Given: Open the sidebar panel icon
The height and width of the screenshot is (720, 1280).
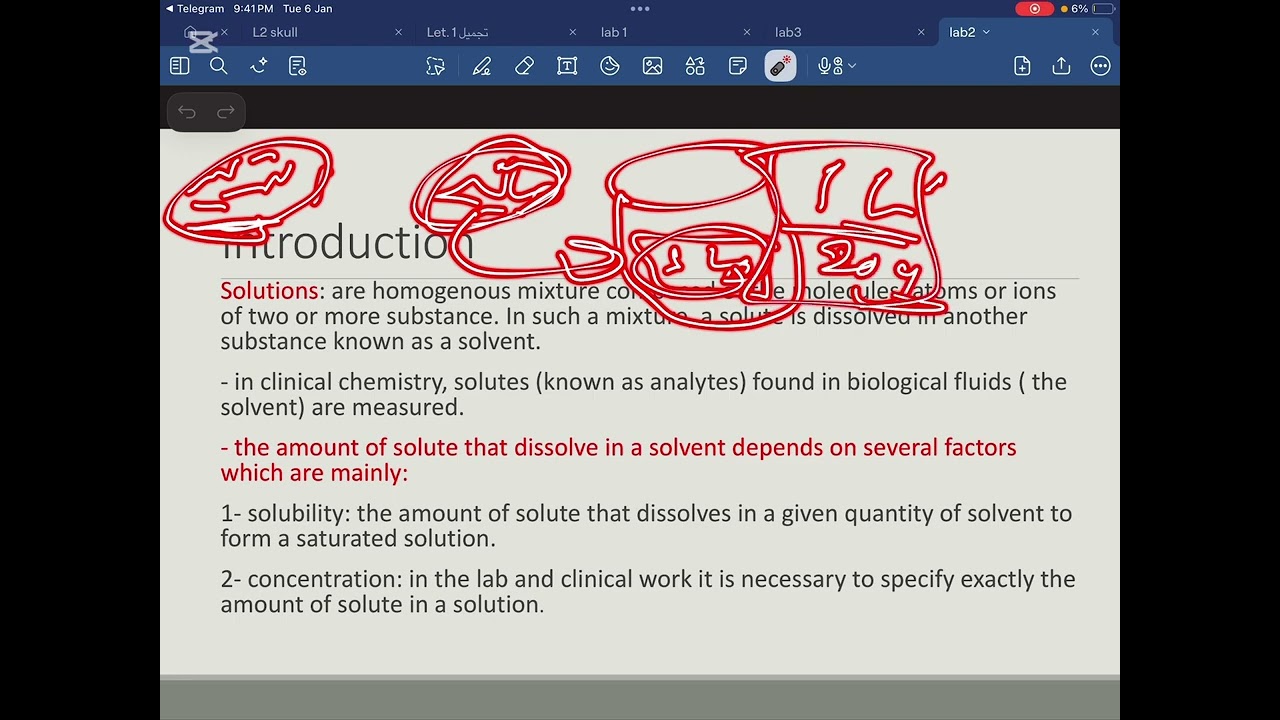Looking at the screenshot, I should pyautogui.click(x=180, y=66).
